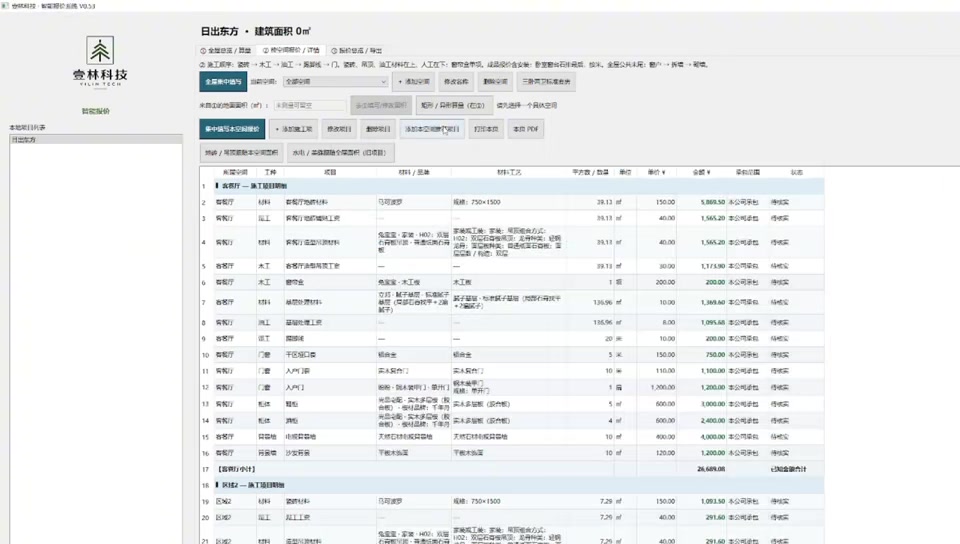Click the 地砖 / 吊顶 area sync button
960x544 pixels.
click(241, 153)
